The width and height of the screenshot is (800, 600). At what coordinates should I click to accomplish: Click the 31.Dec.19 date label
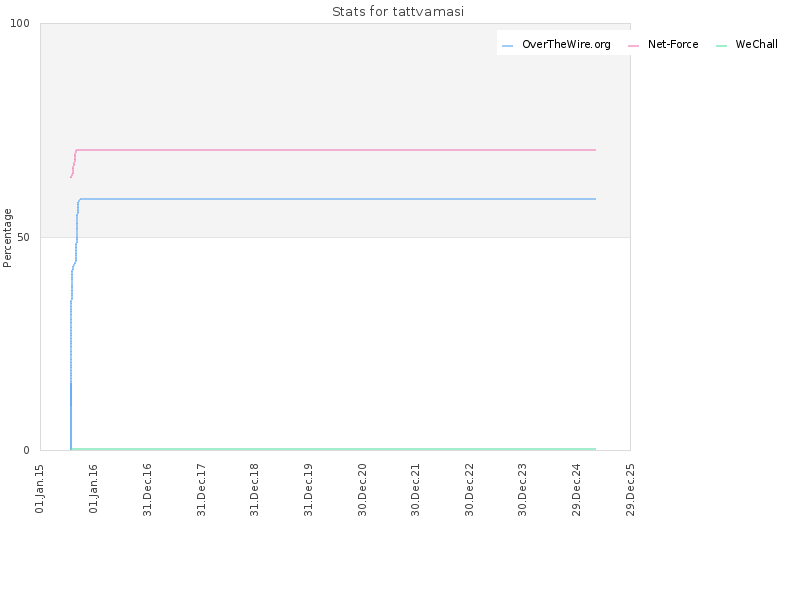pos(308,490)
